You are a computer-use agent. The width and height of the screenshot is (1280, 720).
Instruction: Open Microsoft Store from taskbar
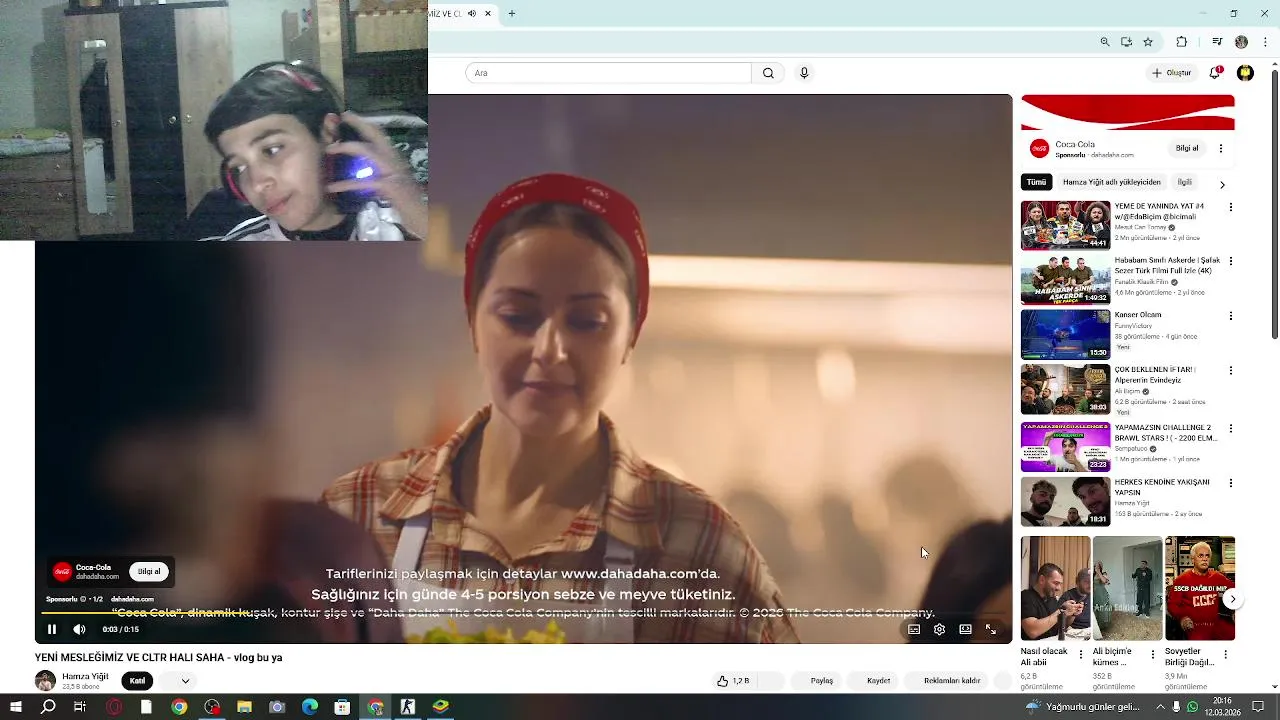[342, 707]
